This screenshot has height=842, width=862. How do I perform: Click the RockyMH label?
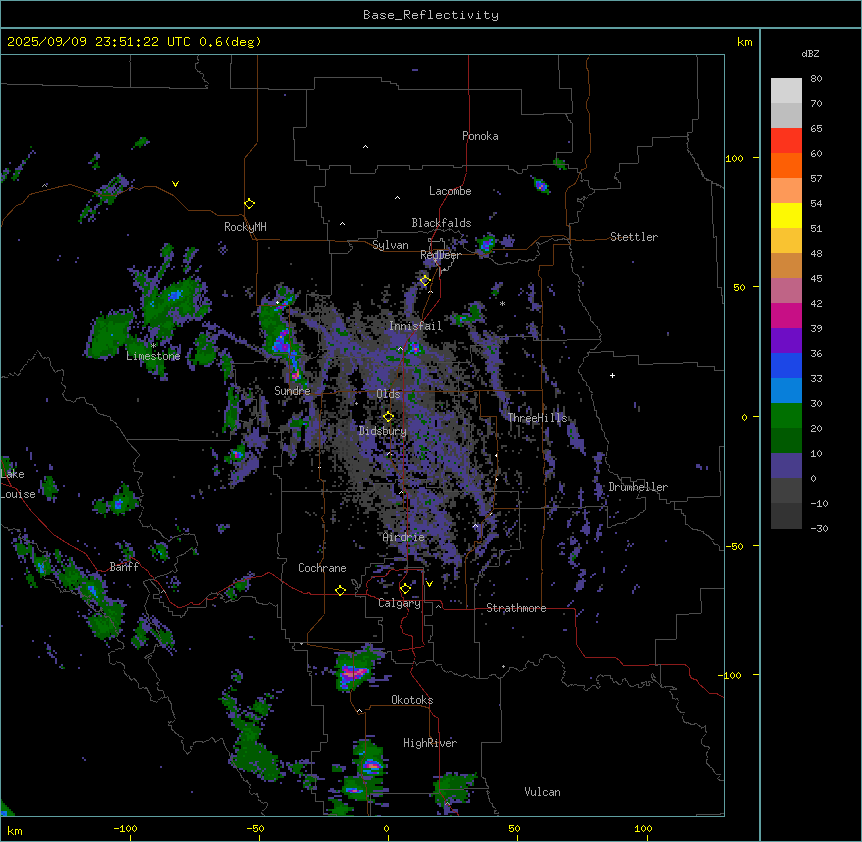(245, 227)
